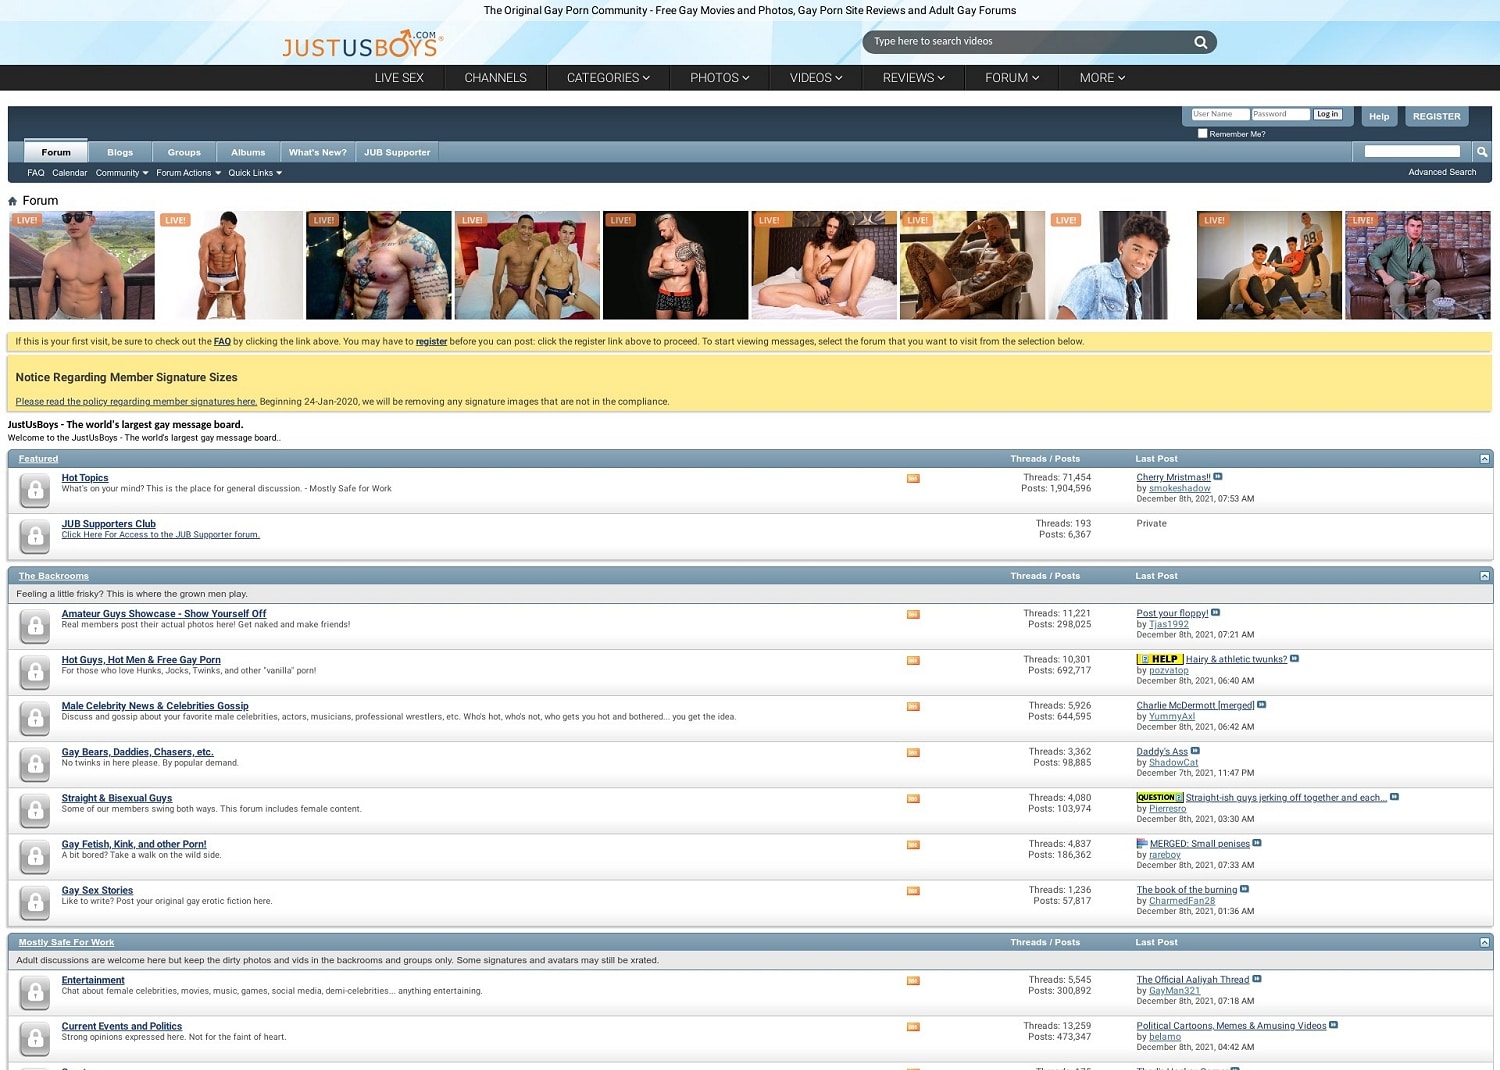
Task: Switch to the Albums tab
Action: click(248, 152)
